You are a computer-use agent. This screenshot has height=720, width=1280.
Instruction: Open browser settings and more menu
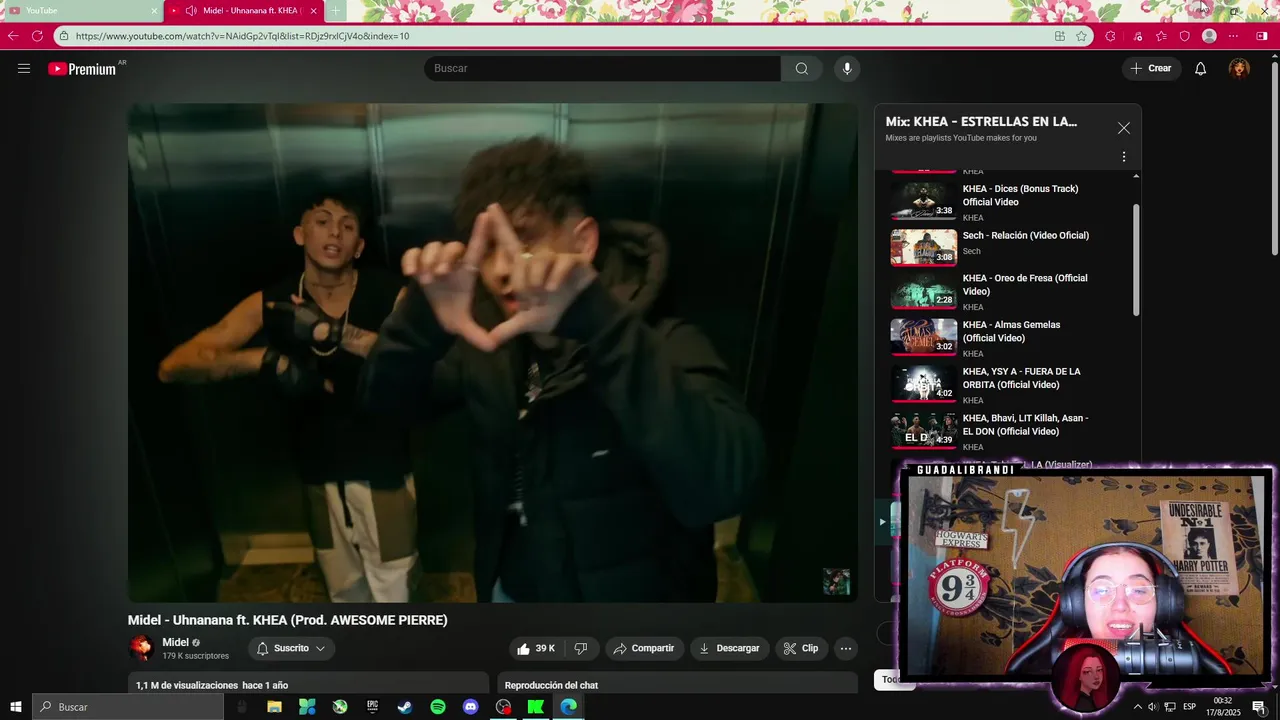point(1233,36)
